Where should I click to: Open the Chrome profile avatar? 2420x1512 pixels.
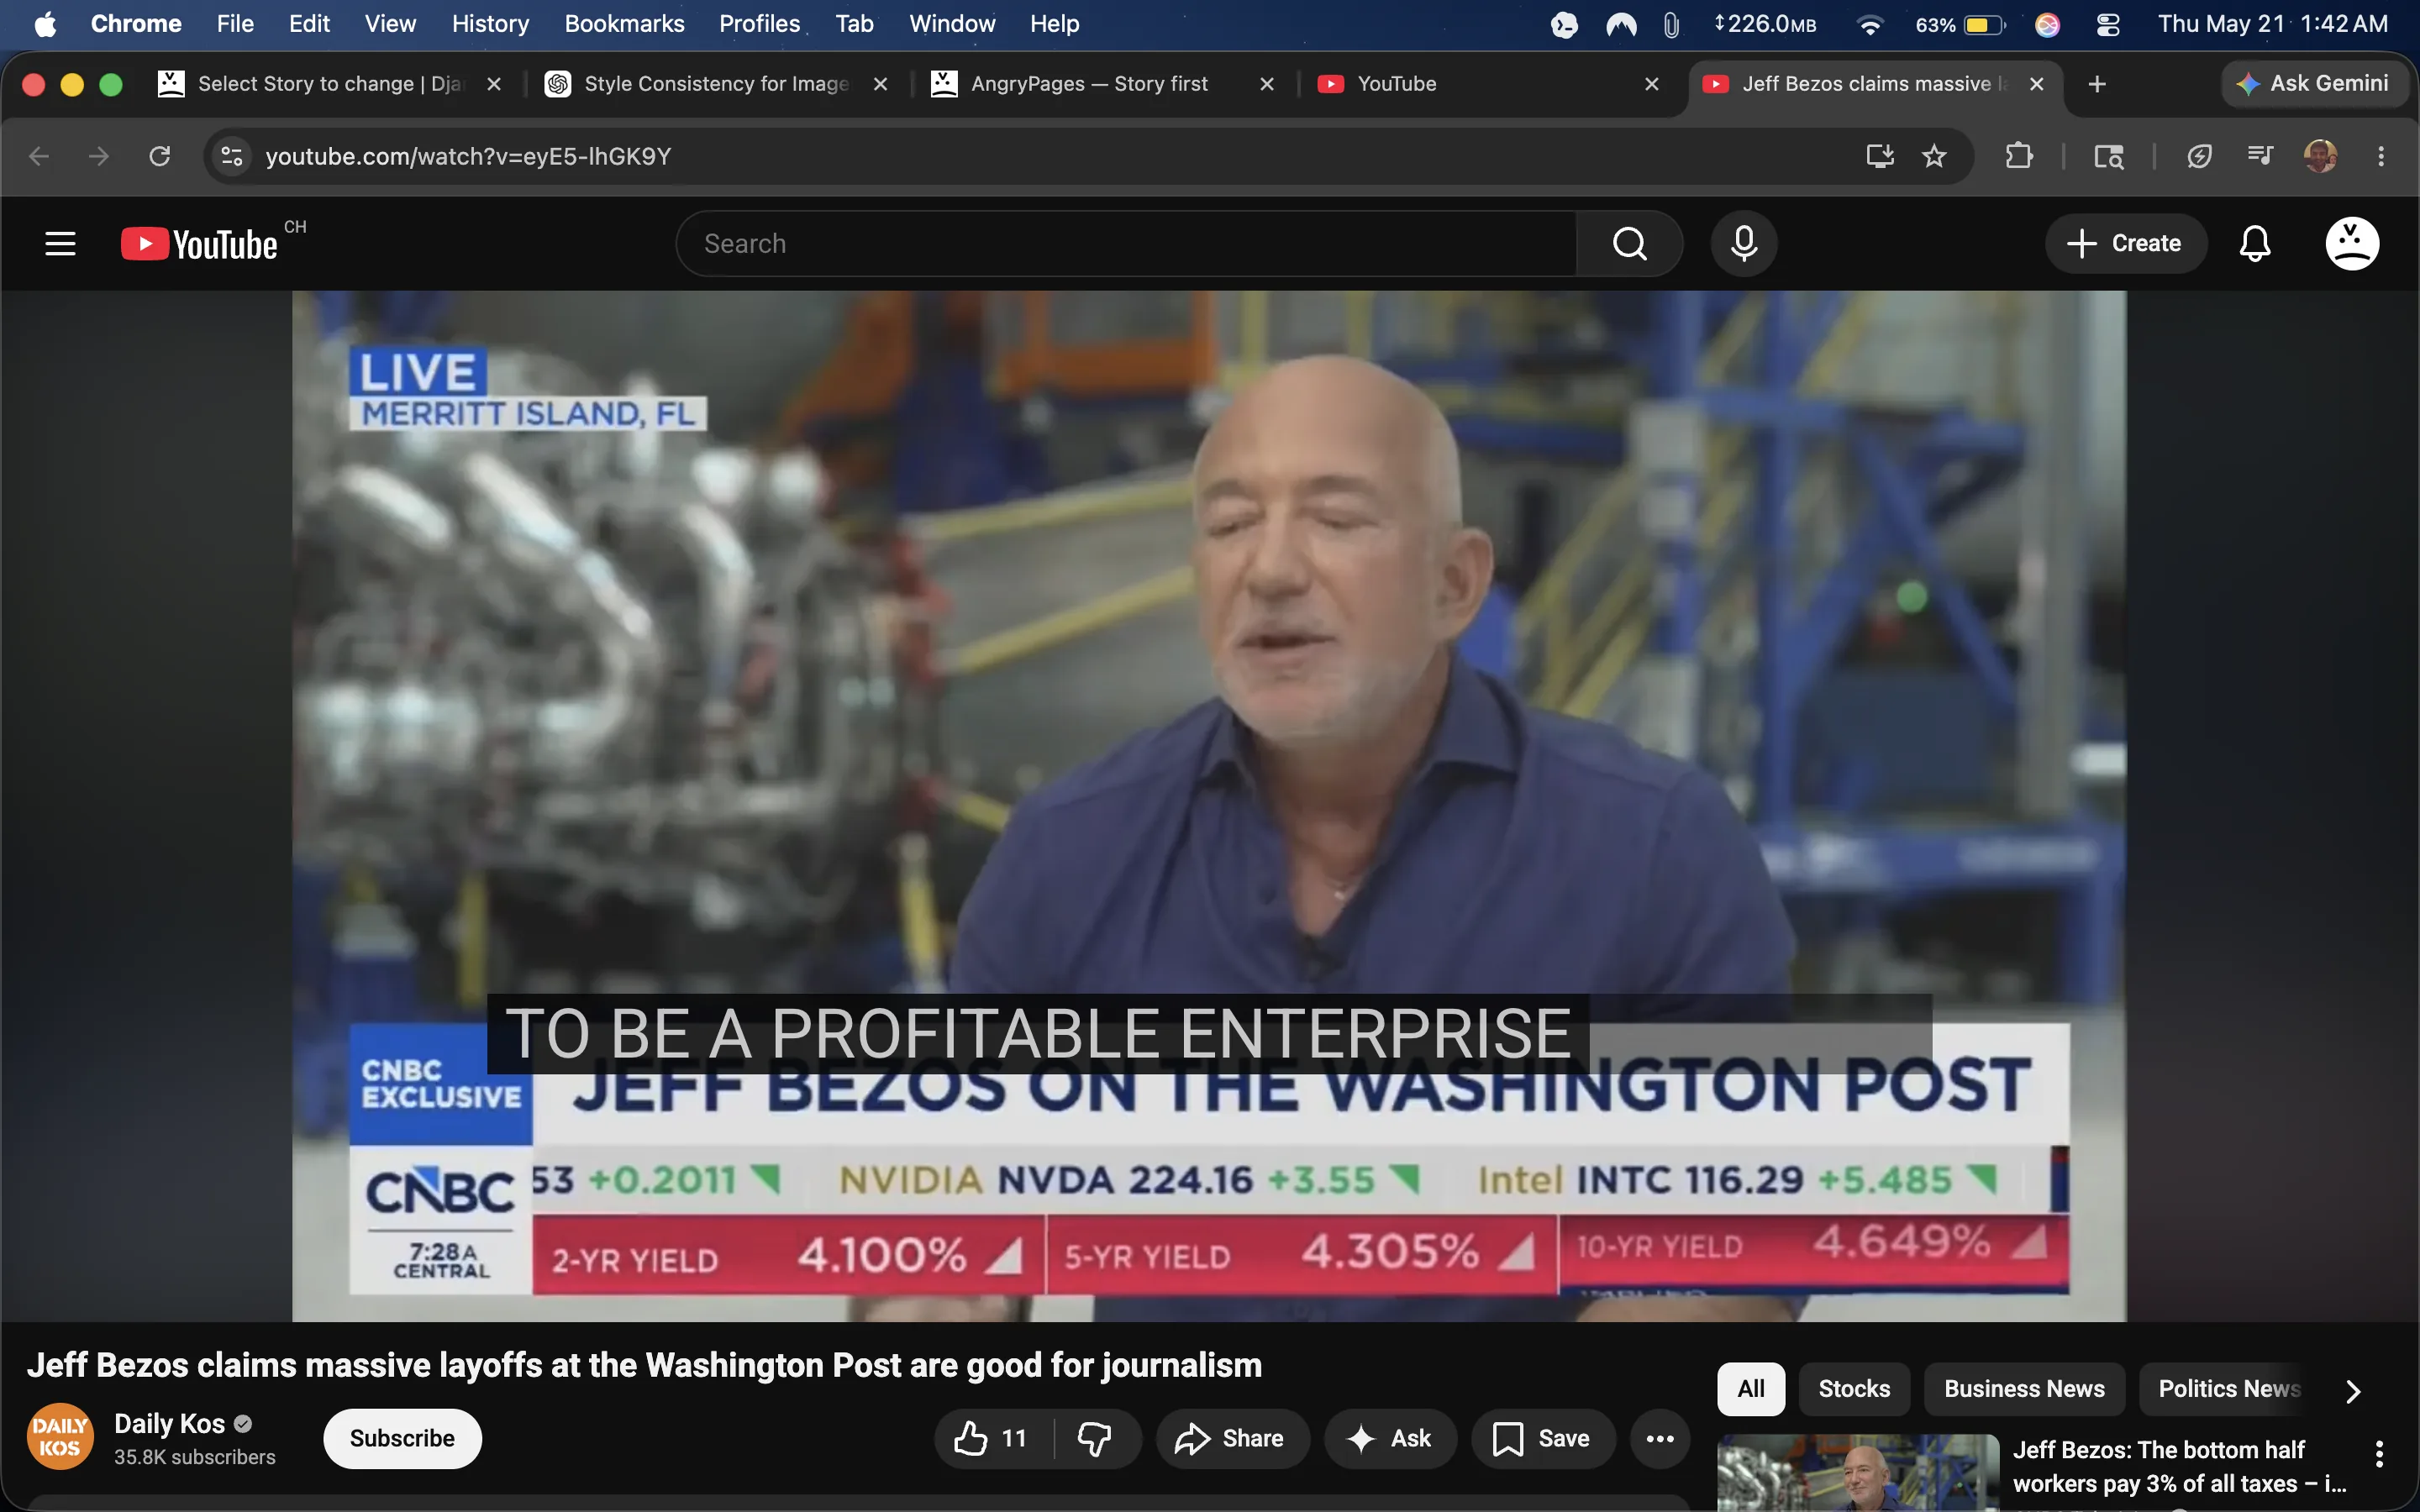click(2320, 156)
